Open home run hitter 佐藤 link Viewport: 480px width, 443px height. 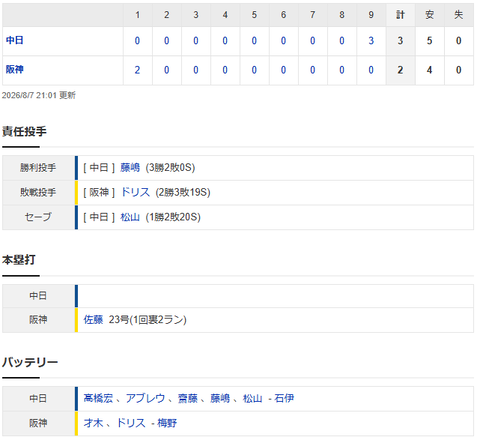(93, 320)
